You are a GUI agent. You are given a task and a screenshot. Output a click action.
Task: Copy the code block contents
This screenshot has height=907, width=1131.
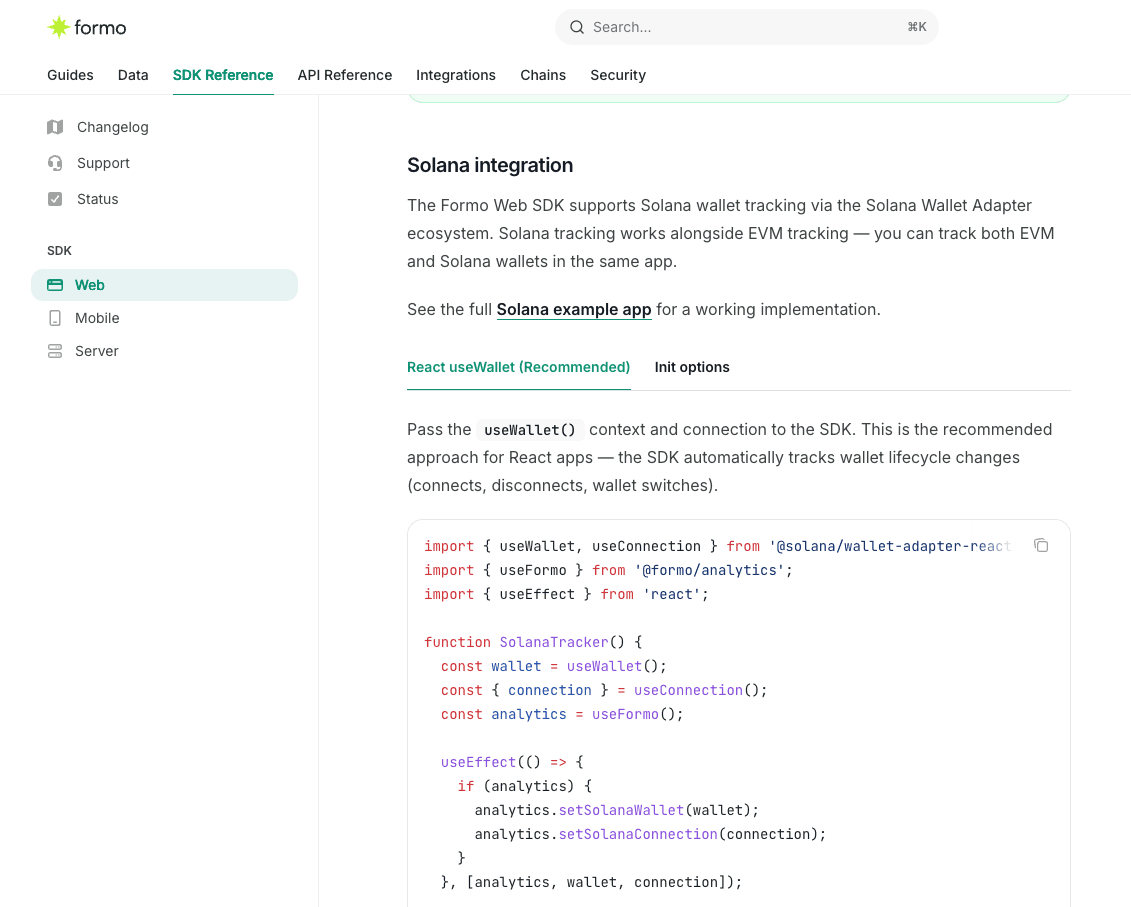coord(1041,545)
